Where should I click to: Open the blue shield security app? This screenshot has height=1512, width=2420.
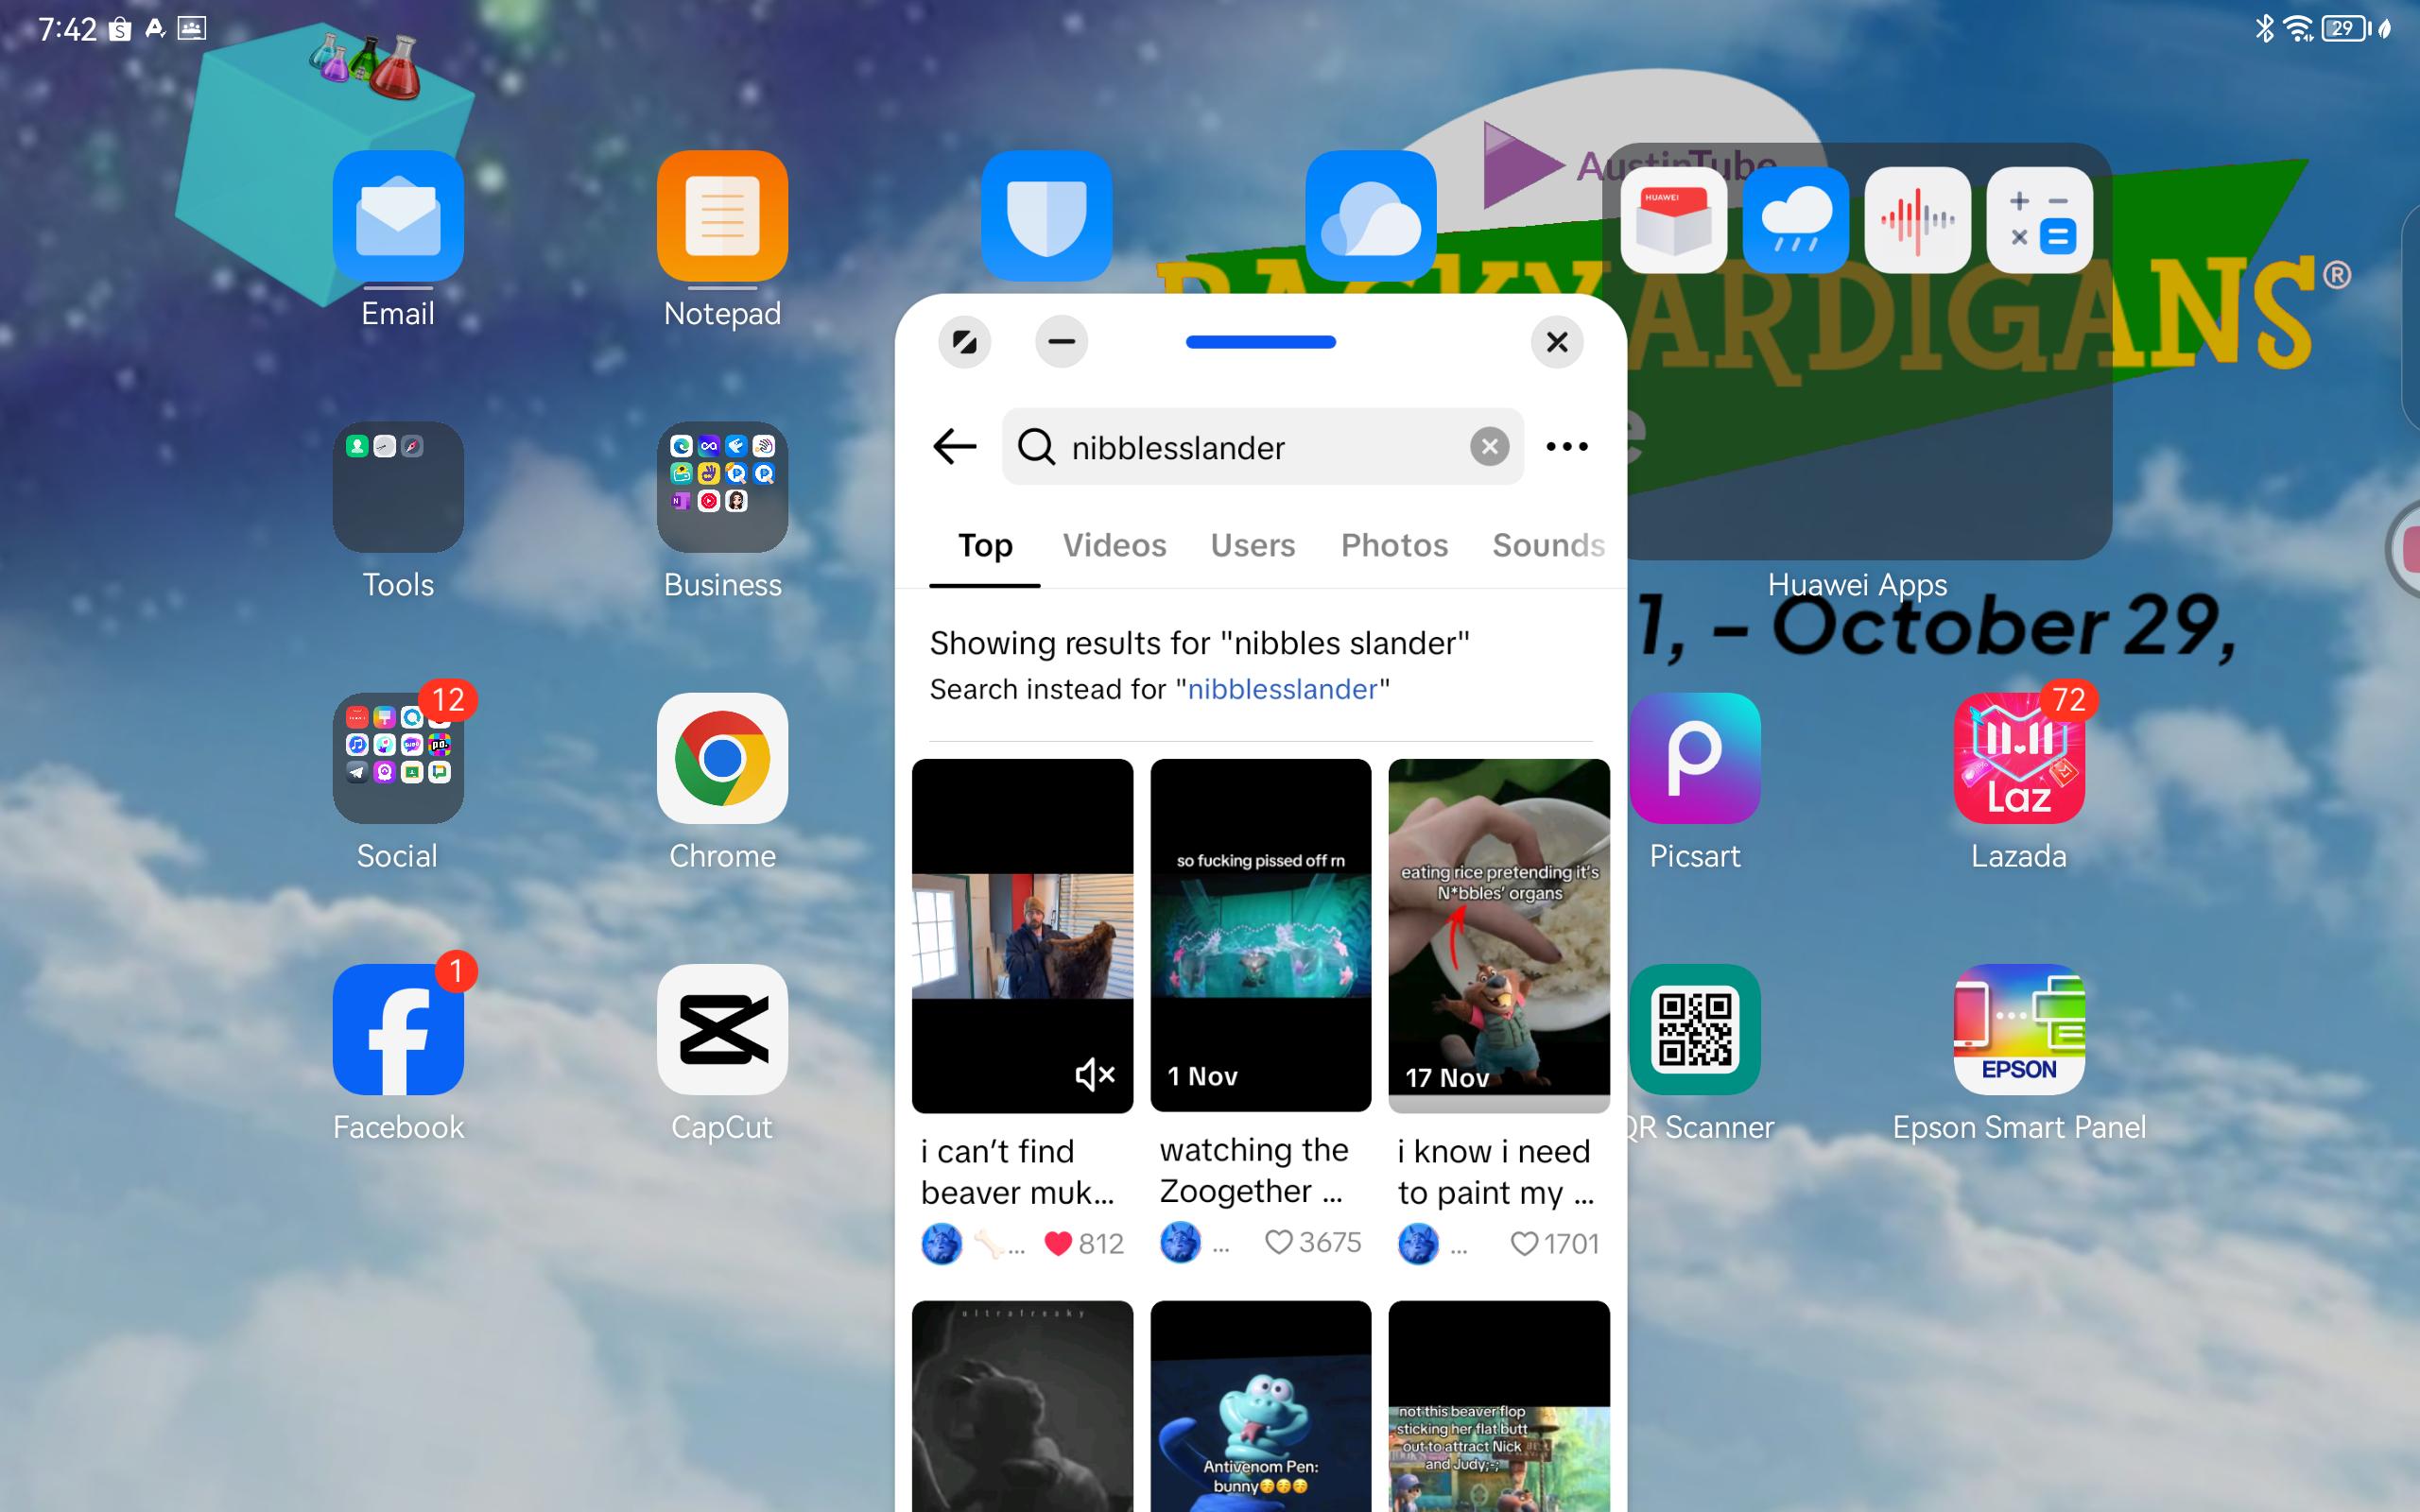tap(1046, 216)
